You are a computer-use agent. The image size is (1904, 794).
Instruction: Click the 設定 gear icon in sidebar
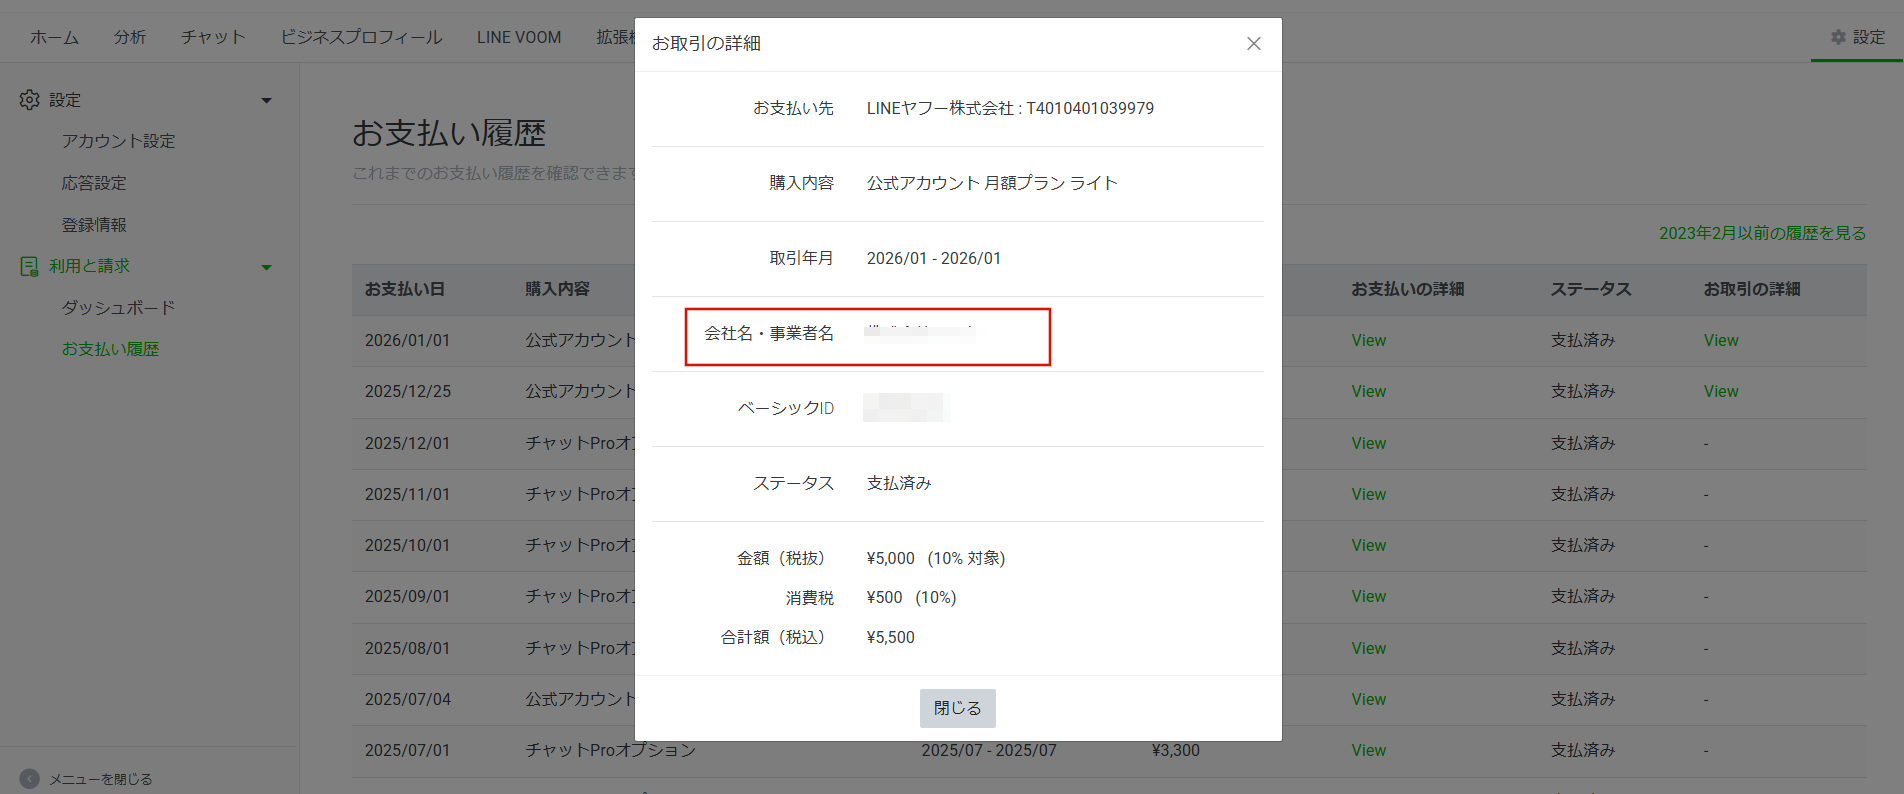(30, 100)
